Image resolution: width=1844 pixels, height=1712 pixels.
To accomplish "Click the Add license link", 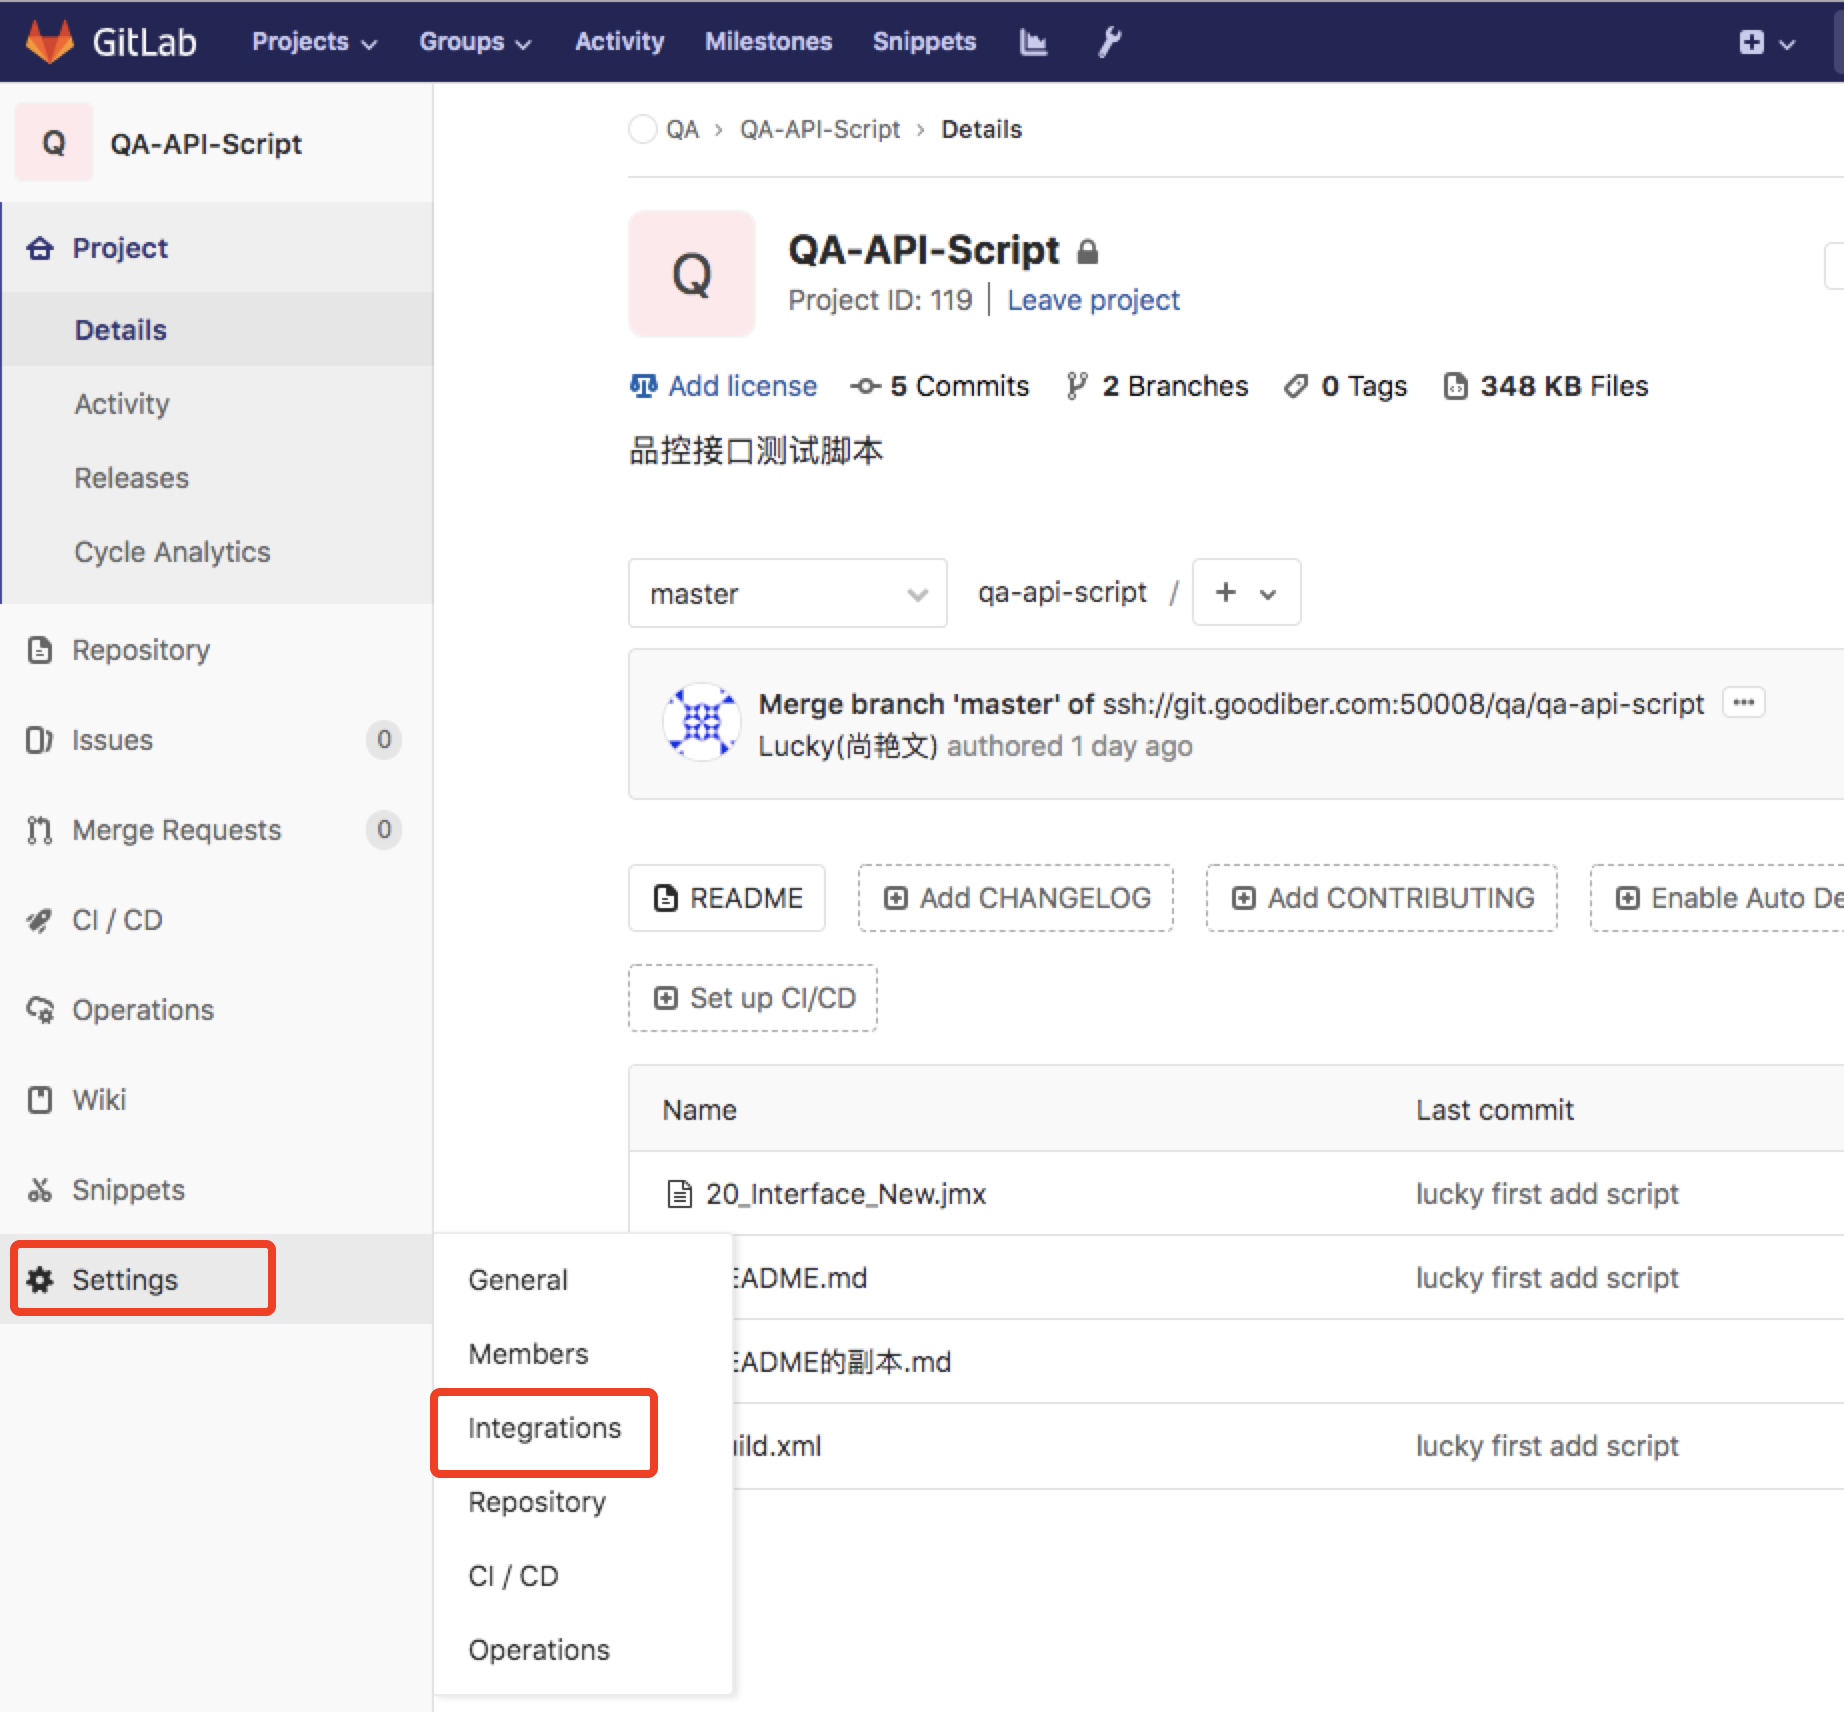I will pyautogui.click(x=741, y=386).
